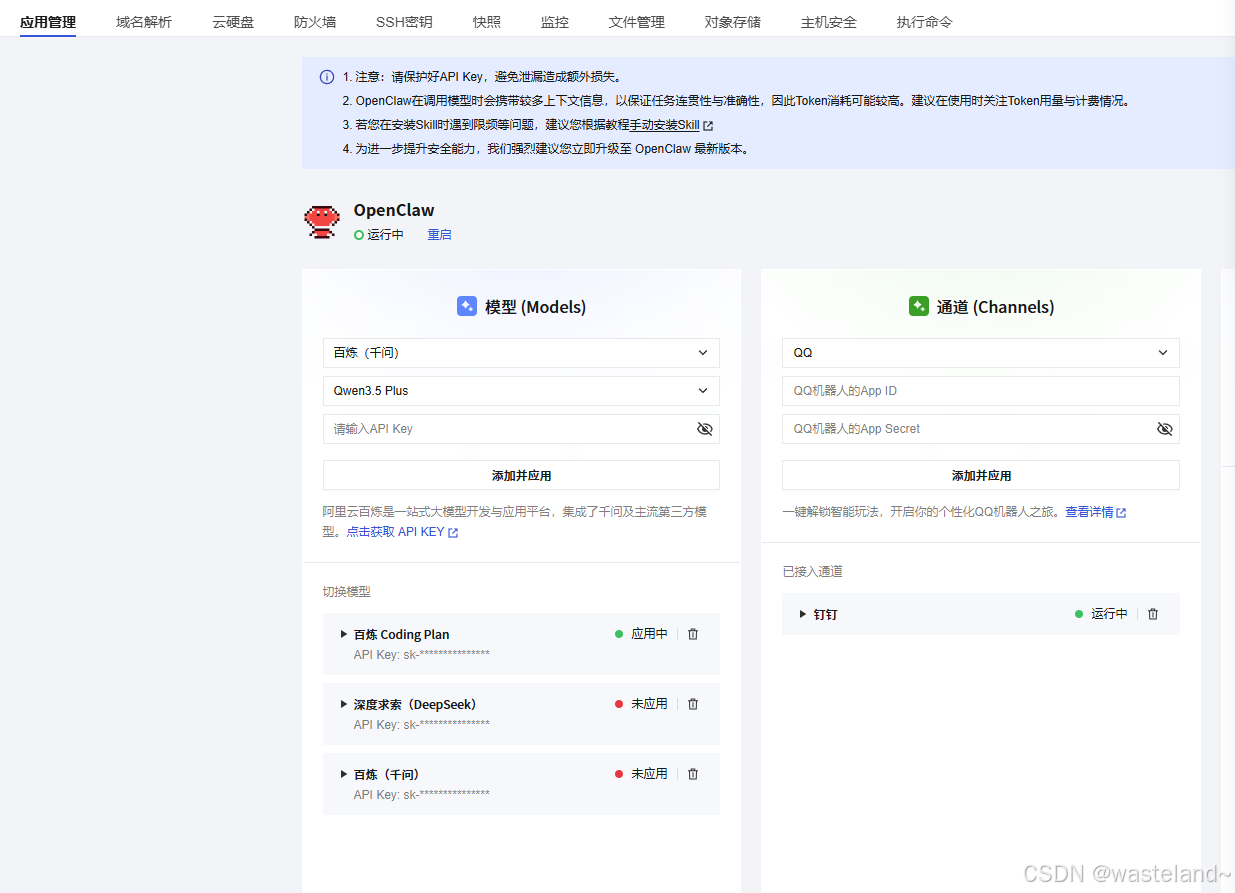Expand the 深度求索 (DeepSeek) entry triangle
1235x893 pixels.
pos(344,704)
